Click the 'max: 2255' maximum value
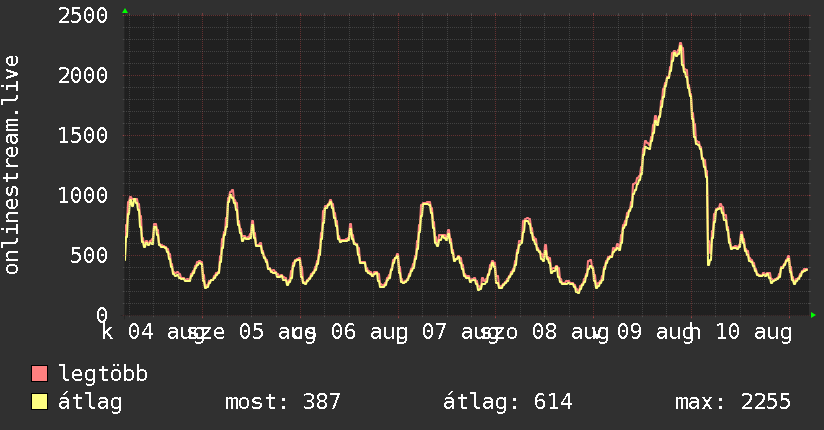The height and width of the screenshot is (430, 824). [733, 402]
